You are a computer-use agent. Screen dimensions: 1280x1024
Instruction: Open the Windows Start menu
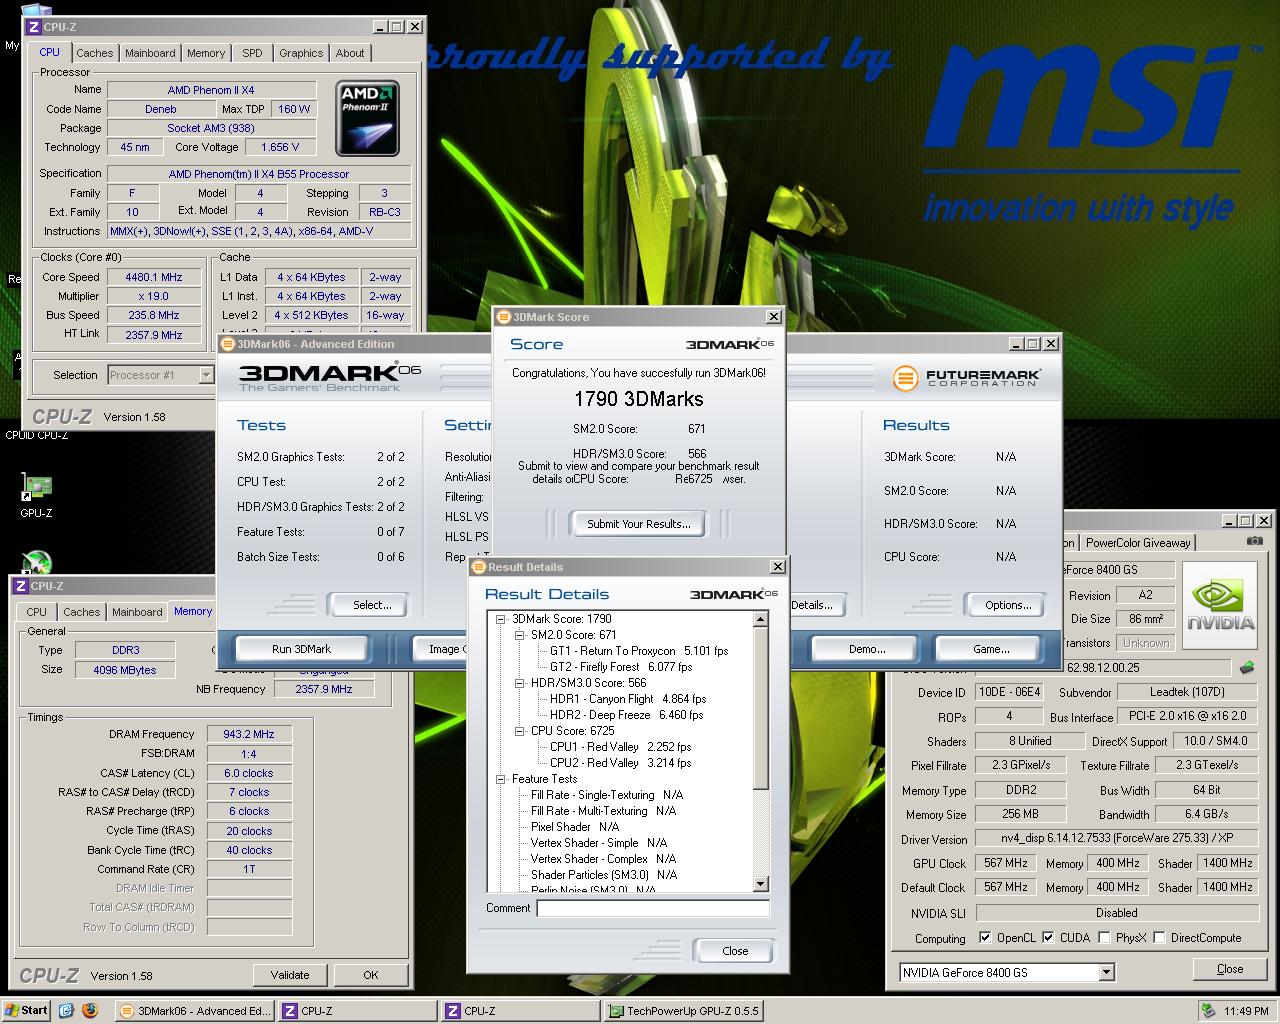[x=27, y=1010]
